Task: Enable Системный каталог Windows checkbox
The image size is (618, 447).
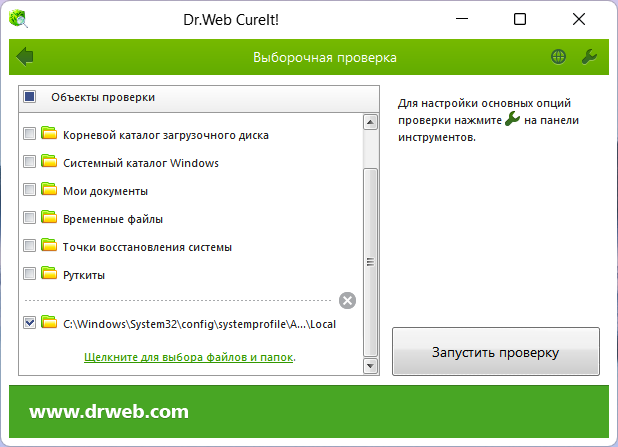Action: coord(30,162)
